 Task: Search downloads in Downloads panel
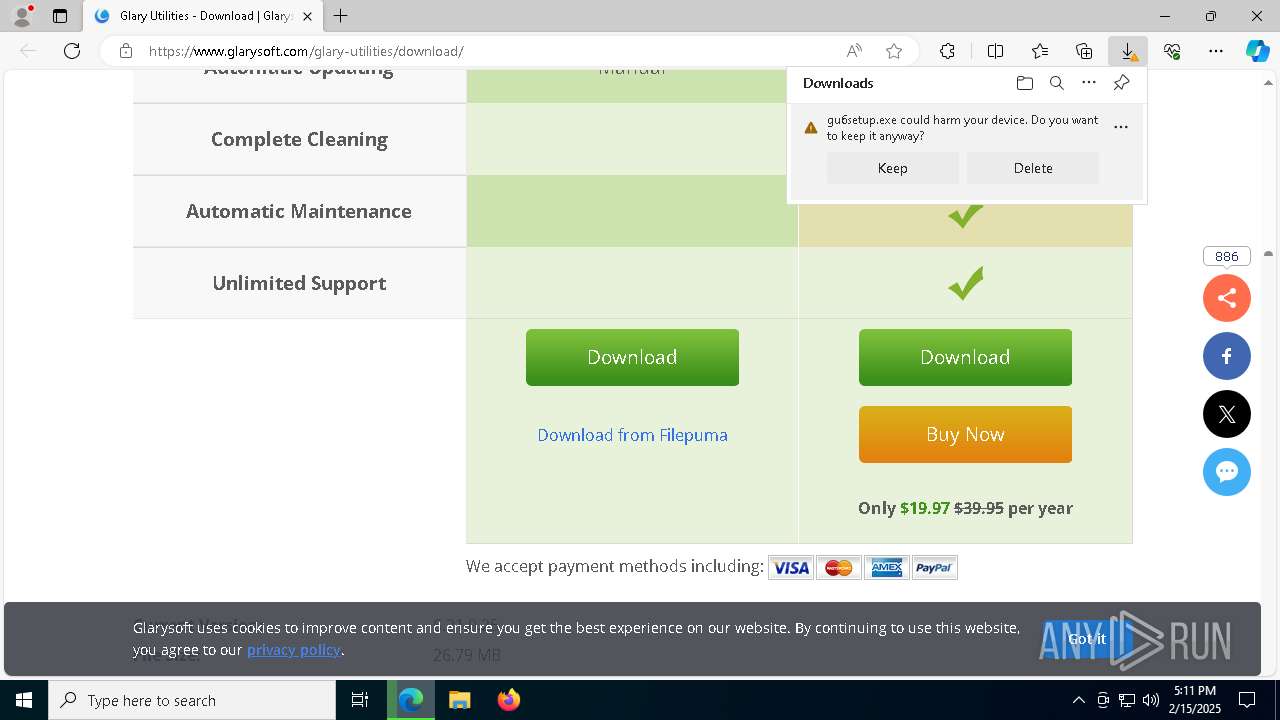coord(1056,83)
